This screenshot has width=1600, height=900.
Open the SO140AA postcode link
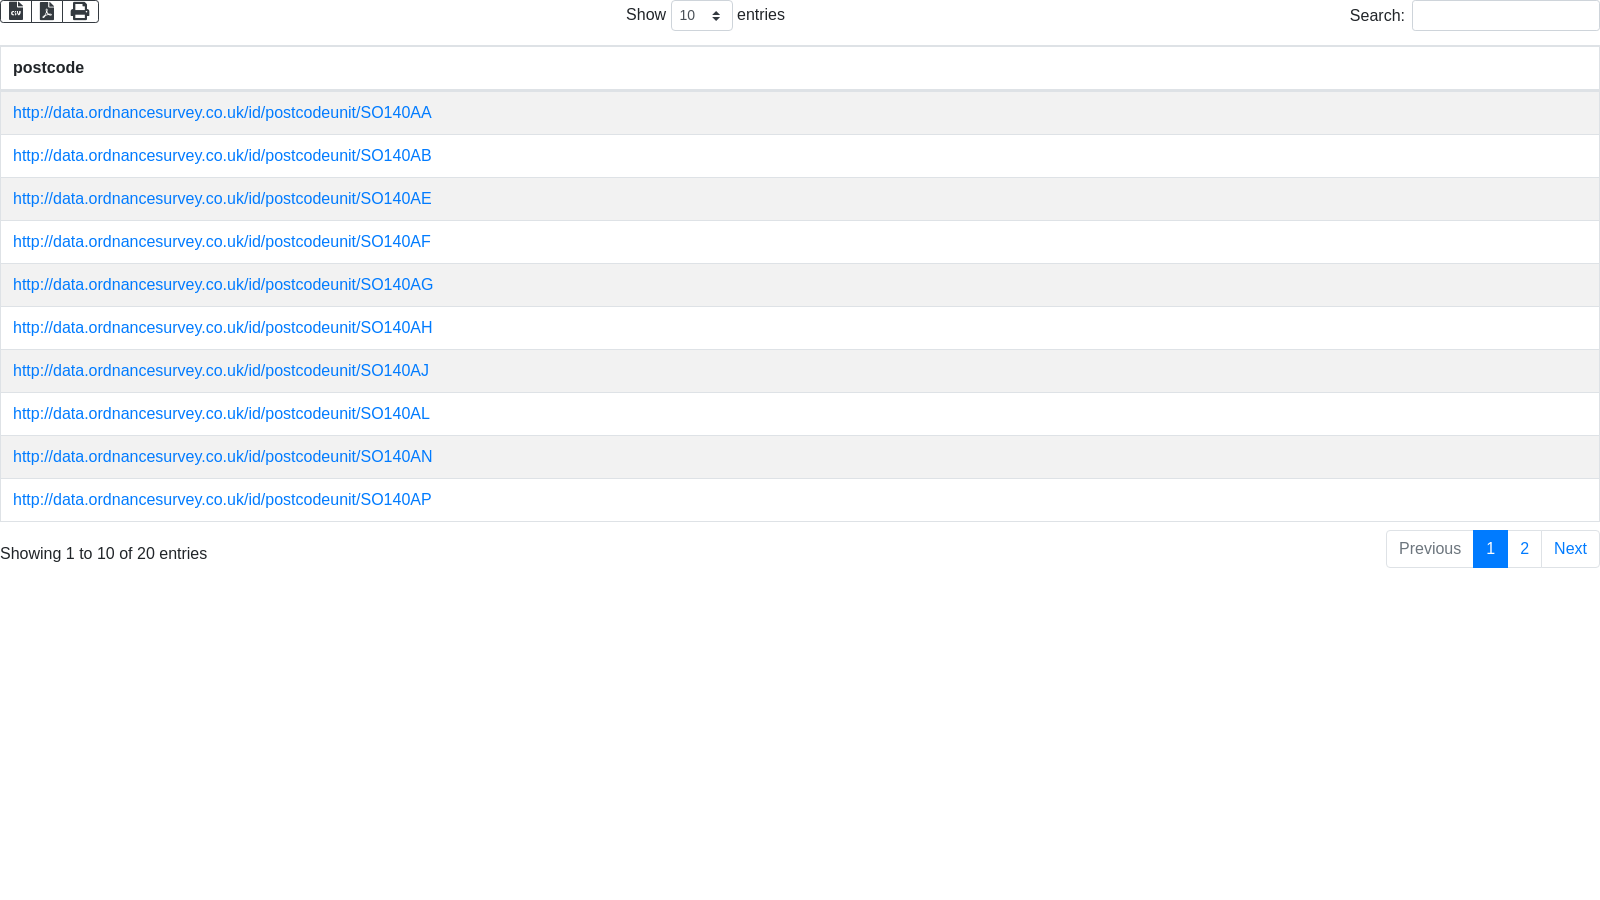tap(222, 113)
